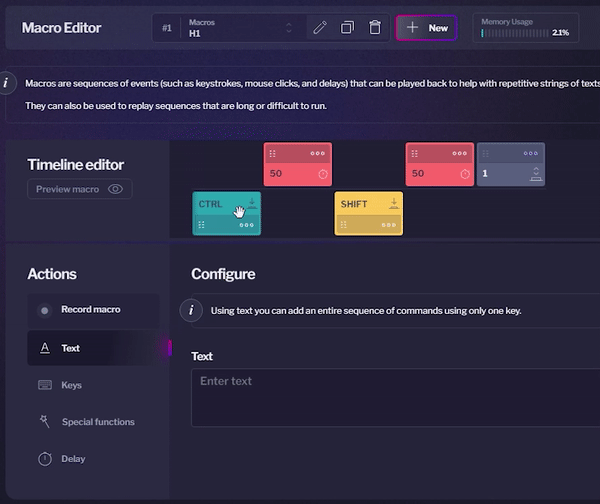
Task: Open options dots on the first red delay block
Action: 318,154
